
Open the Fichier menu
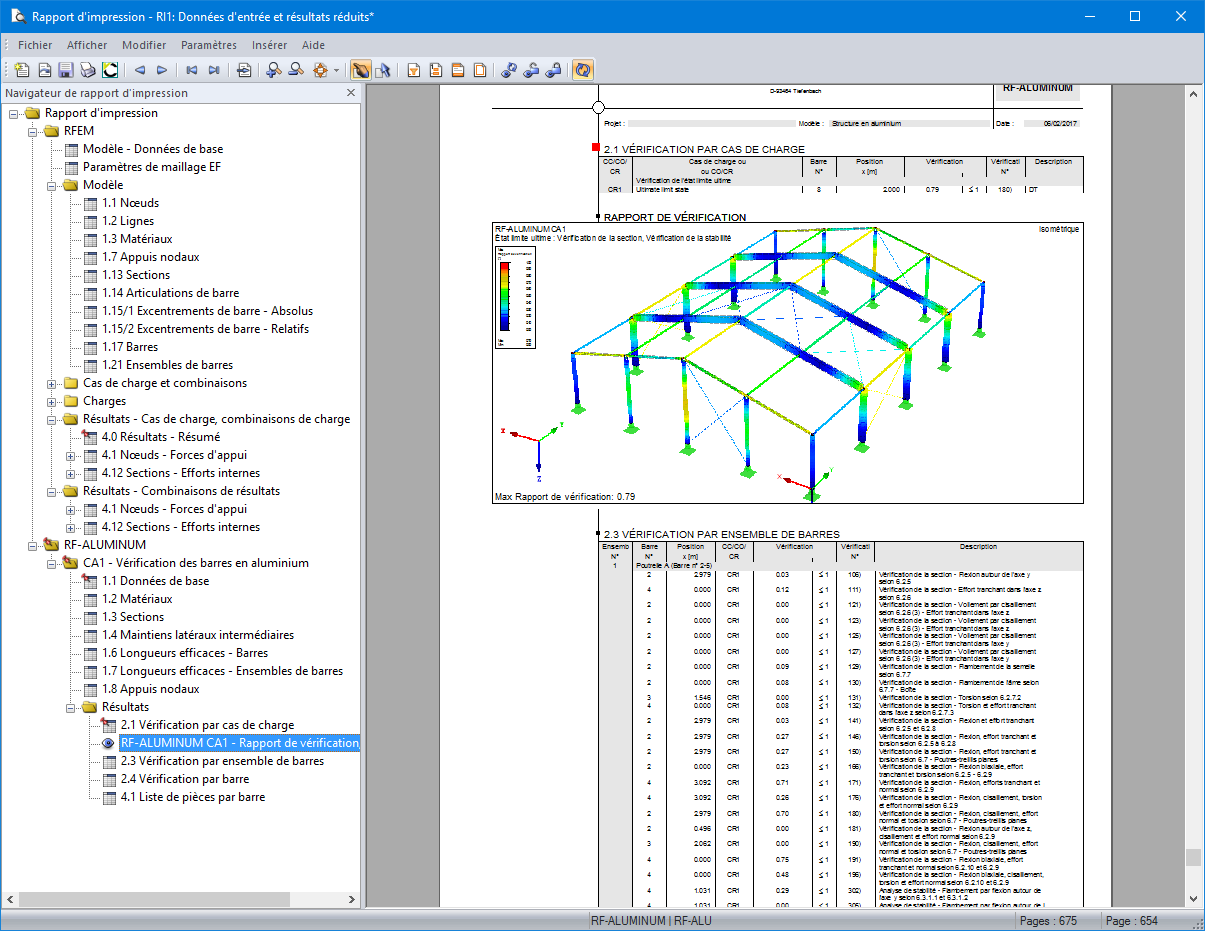pos(35,45)
